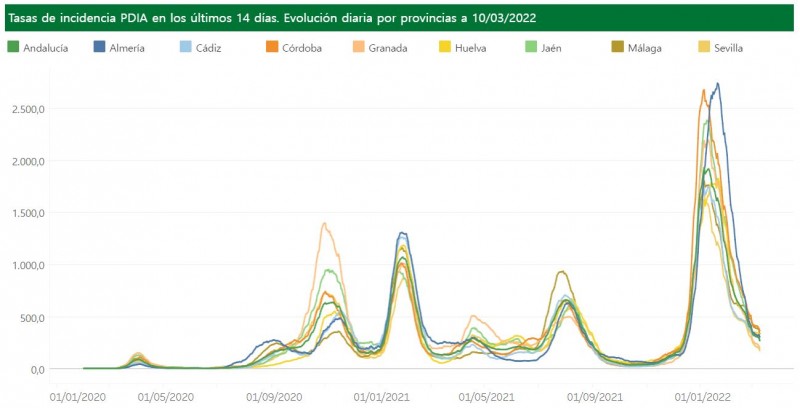Click the Andalucía green legend swatch
800x408 pixels.
tap(13, 47)
